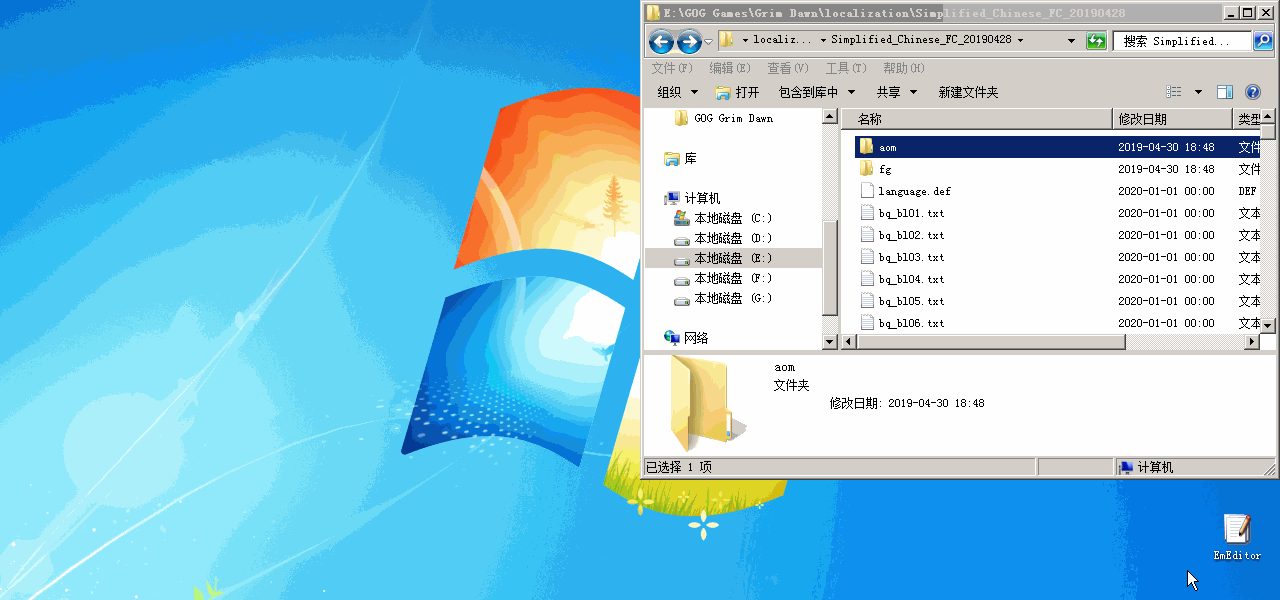Go forward using the Forward arrow button
The image size is (1280, 600).
click(x=689, y=41)
